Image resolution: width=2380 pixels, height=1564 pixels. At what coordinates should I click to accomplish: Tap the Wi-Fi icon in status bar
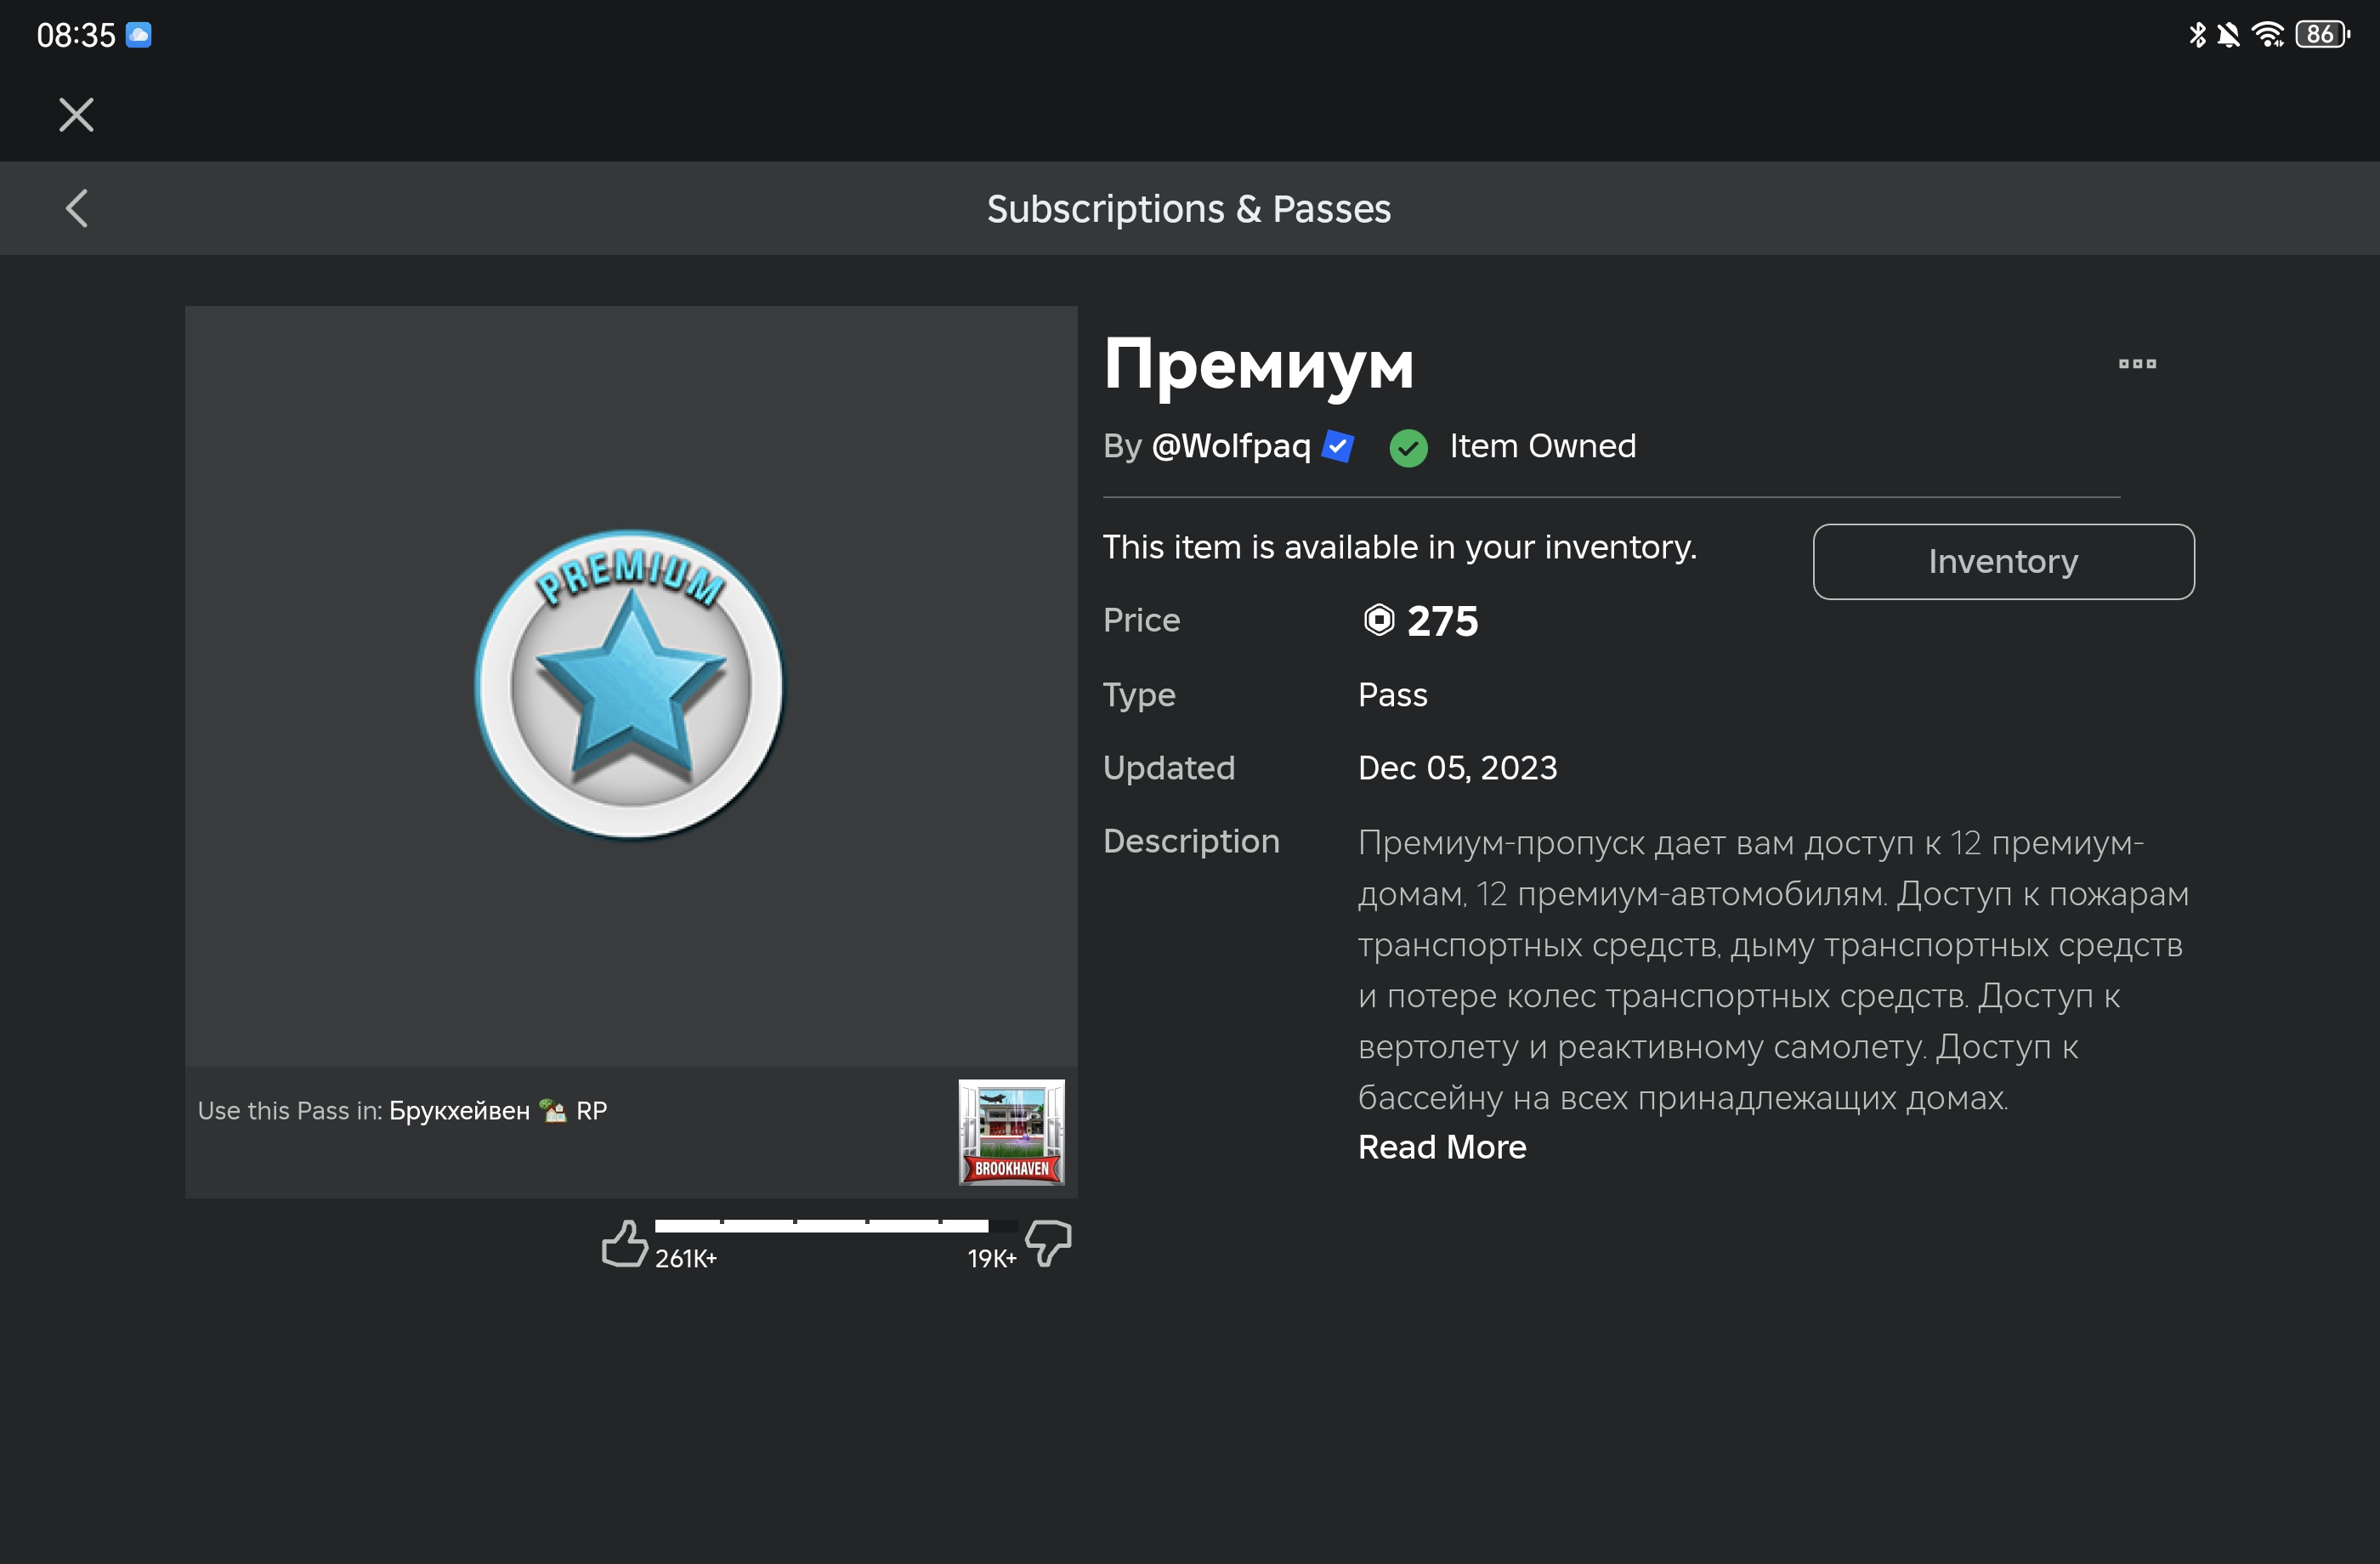click(x=2267, y=35)
